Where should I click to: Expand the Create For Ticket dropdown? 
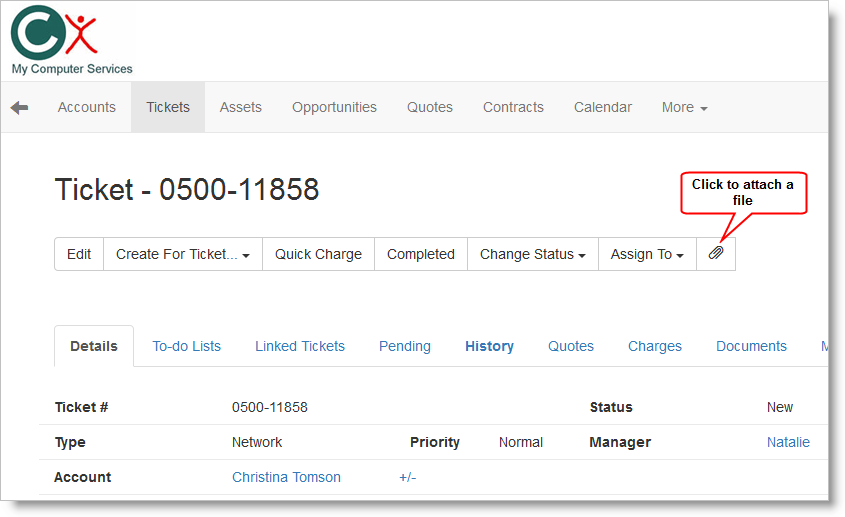[183, 254]
